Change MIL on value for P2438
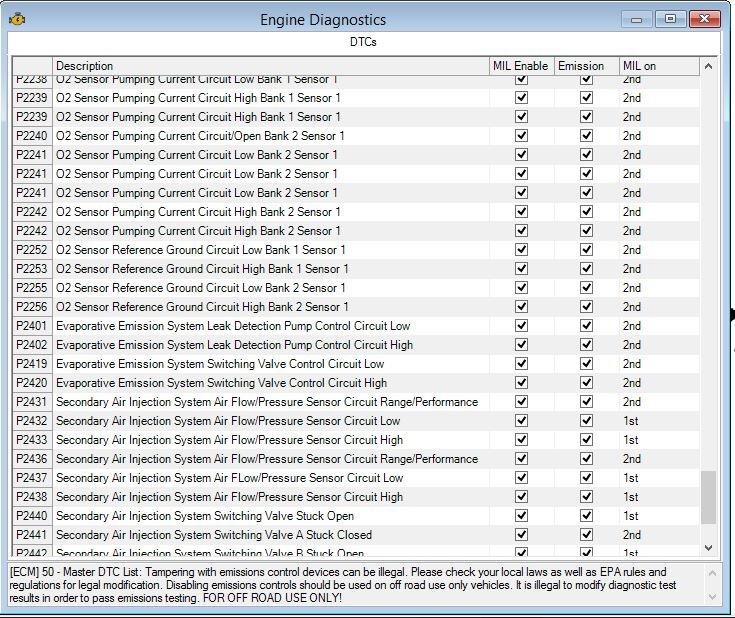Screen dimensions: 735x618 pos(659,497)
